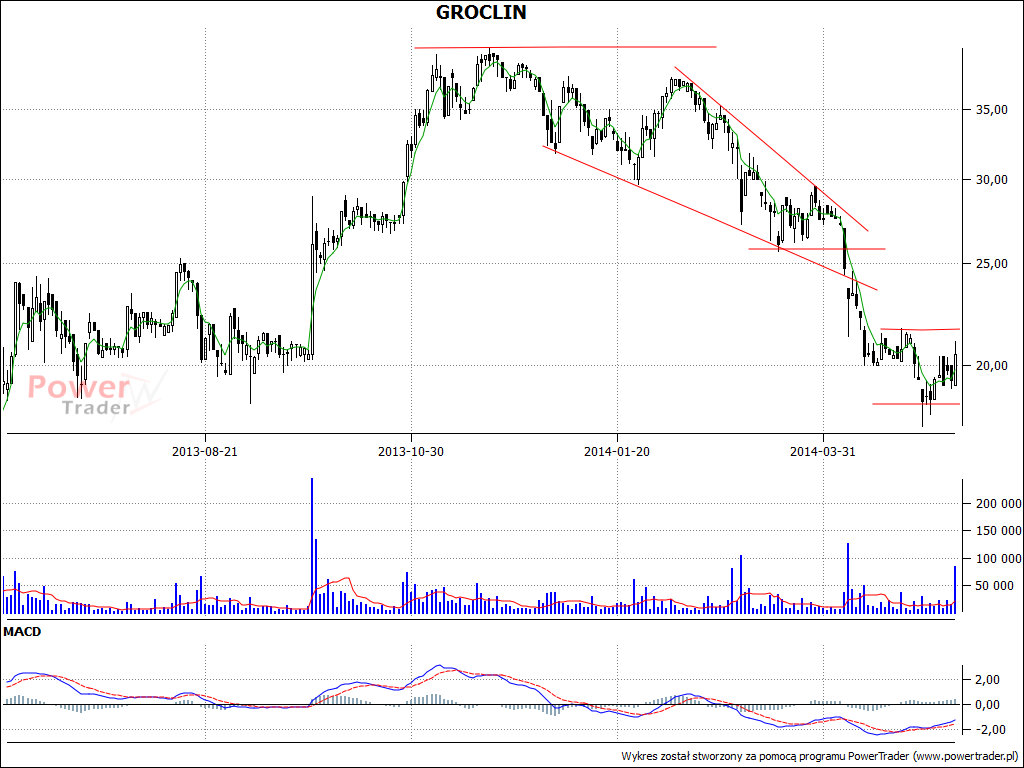
Task: Click the 30,00 price axis label
Action: [x=992, y=180]
